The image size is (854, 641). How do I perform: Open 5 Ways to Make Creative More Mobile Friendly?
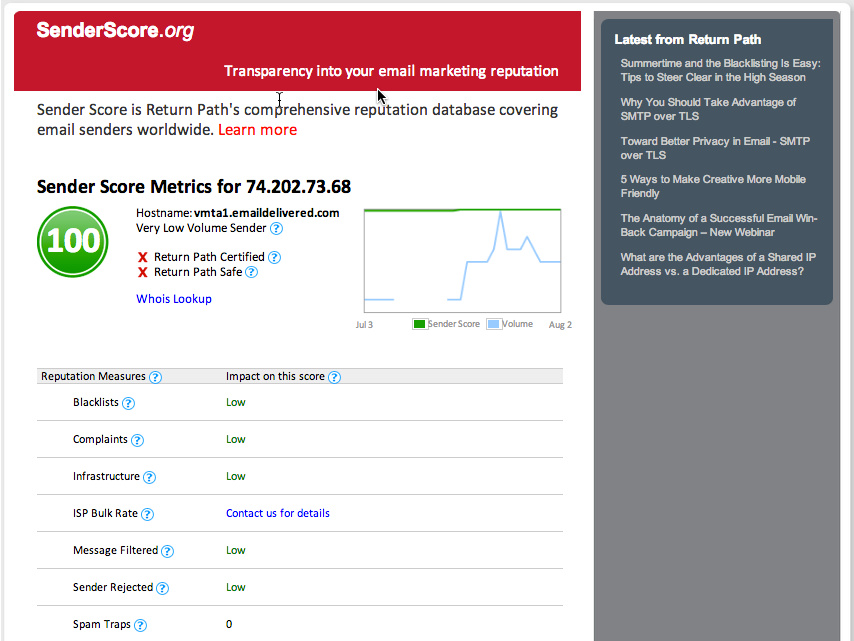712,186
